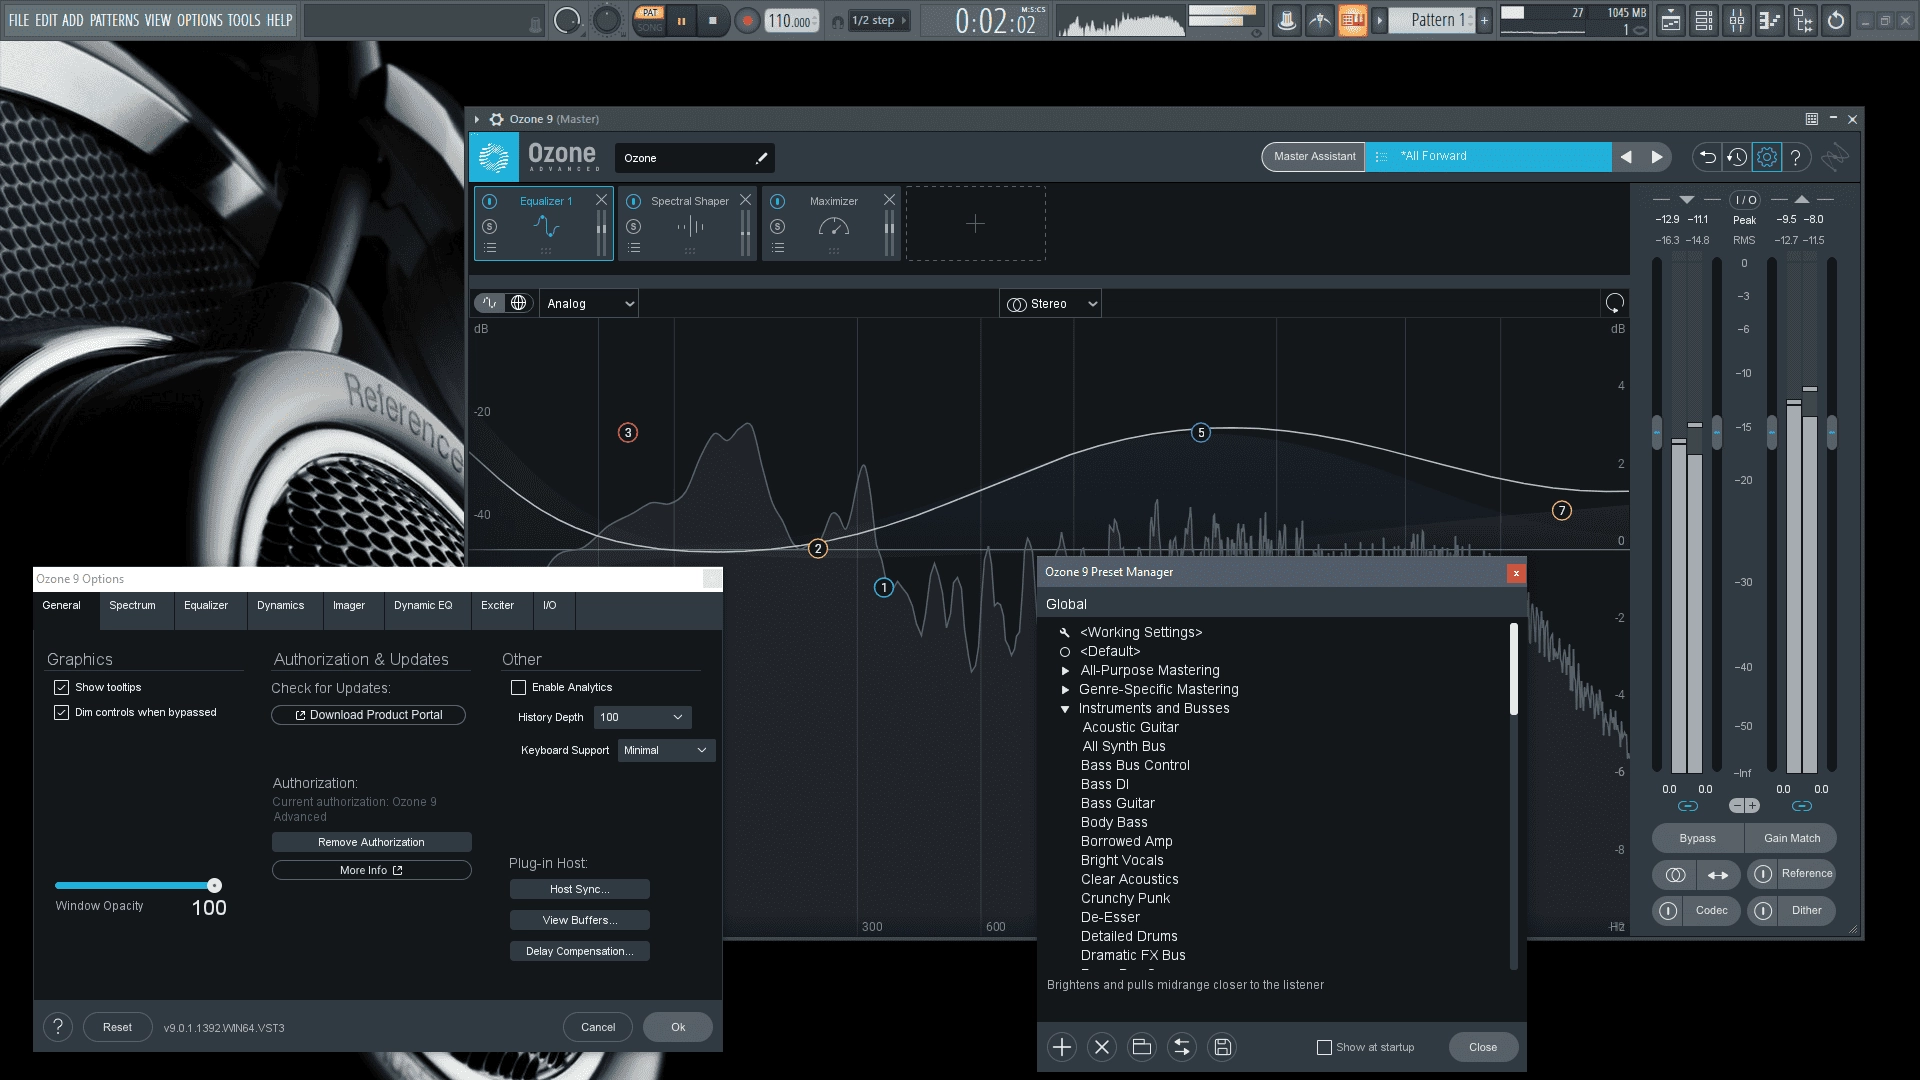The image size is (1920, 1080).
Task: Remove the Spectral Shaper module
Action: point(745,200)
